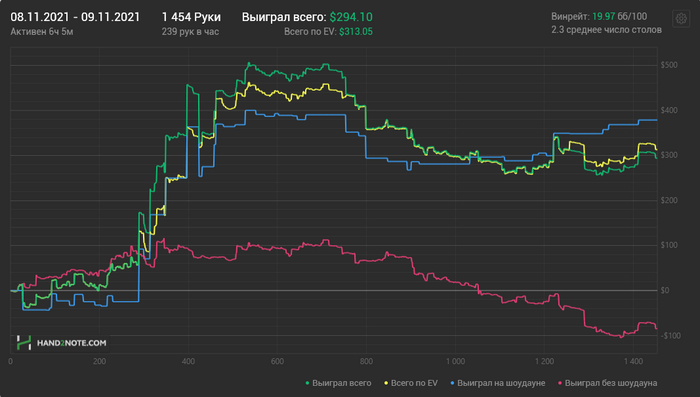This screenshot has height=397, width=700.
Task: Toggle the blue 'Выиграл на шоудауне' legend series
Action: pos(497,383)
